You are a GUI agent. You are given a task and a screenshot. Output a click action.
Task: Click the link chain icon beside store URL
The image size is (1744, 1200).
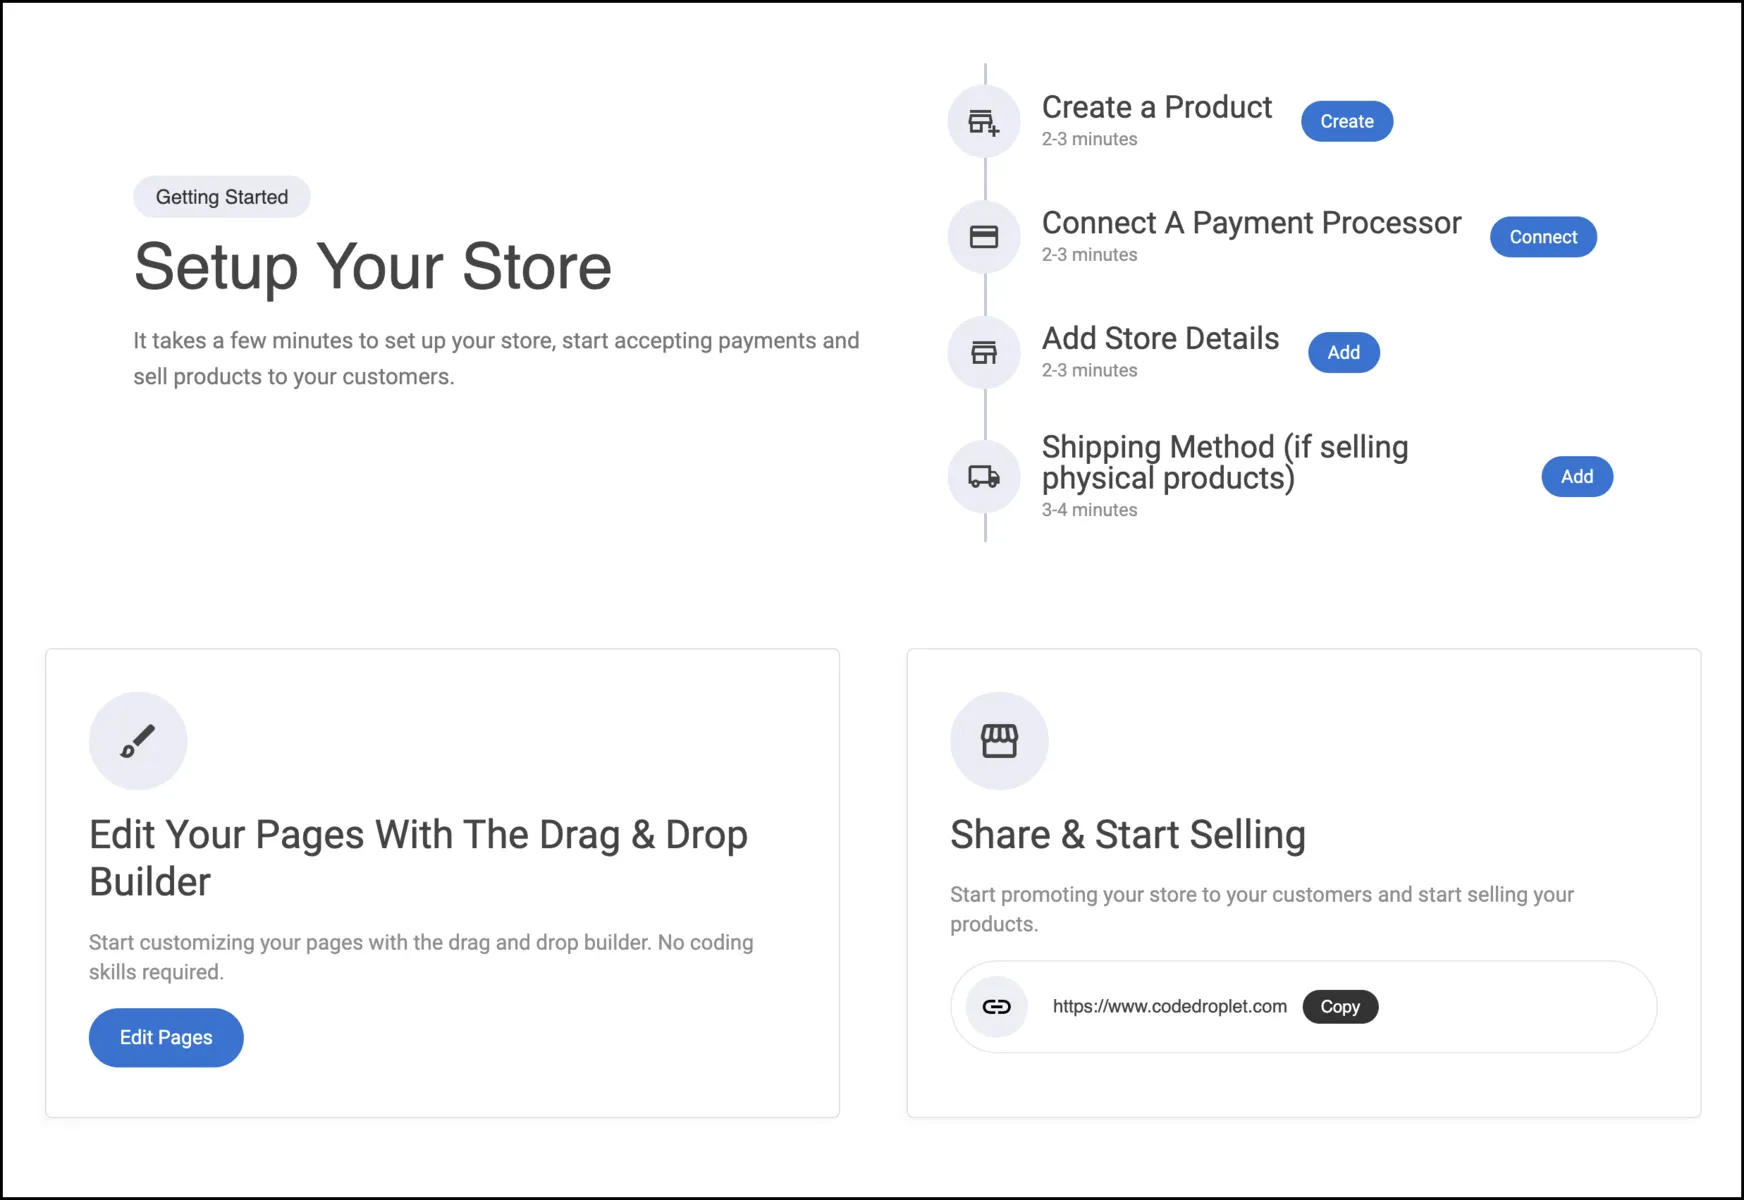(997, 1007)
